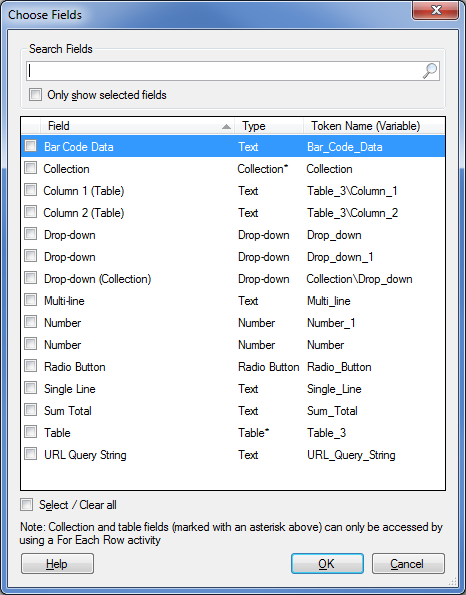This screenshot has width=466, height=595.
Task: Toggle the Select / Clear all checkbox
Action: [x=27, y=505]
